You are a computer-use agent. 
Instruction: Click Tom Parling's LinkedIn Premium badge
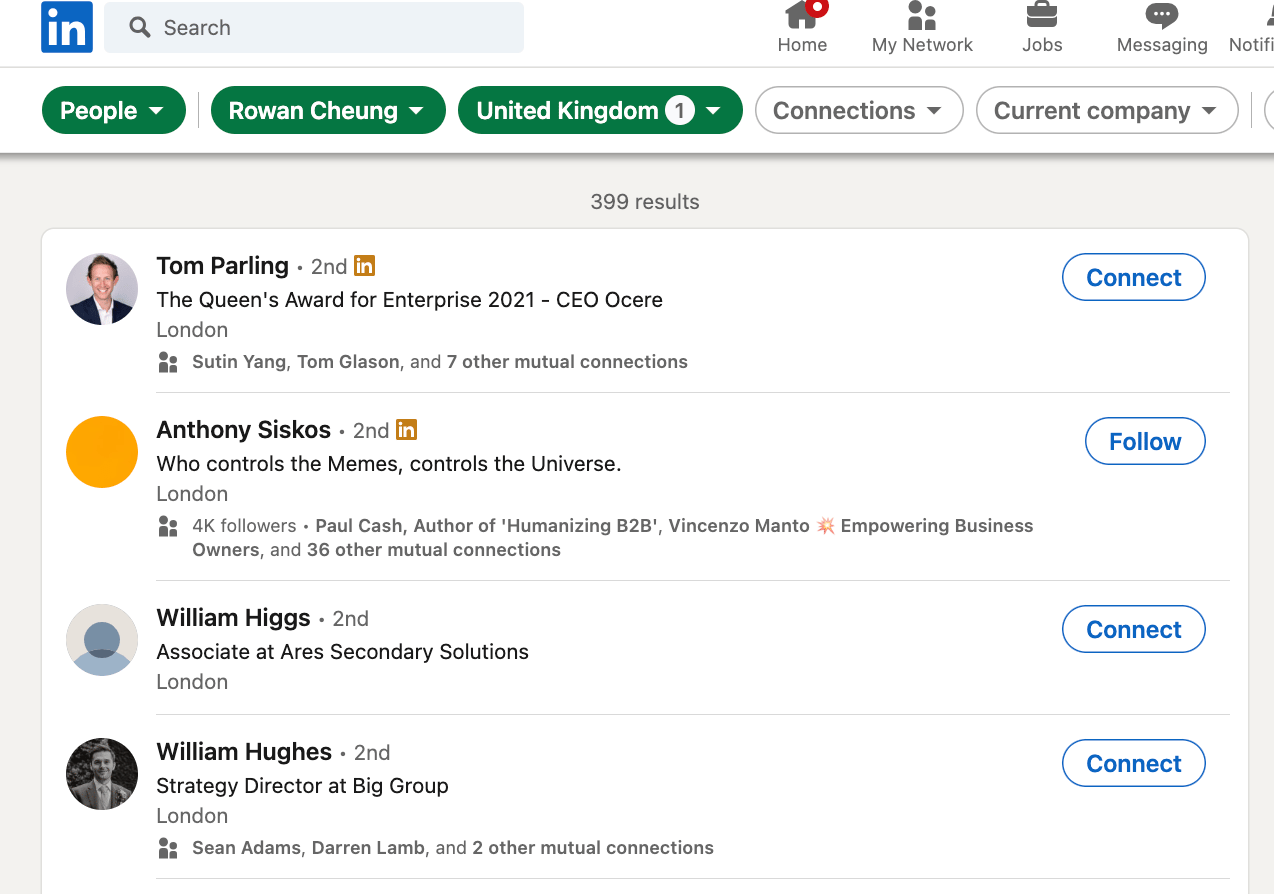click(365, 266)
